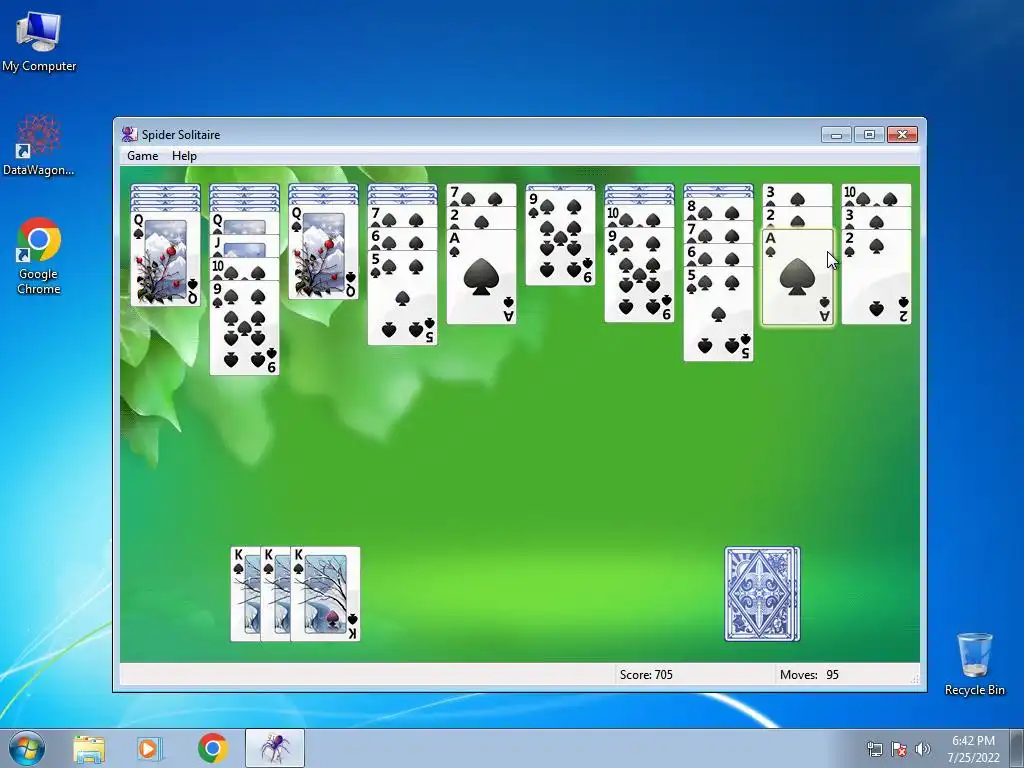Click the 3 of spades in ninth column
Screen dimensions: 1024x768
pyautogui.click(x=797, y=195)
